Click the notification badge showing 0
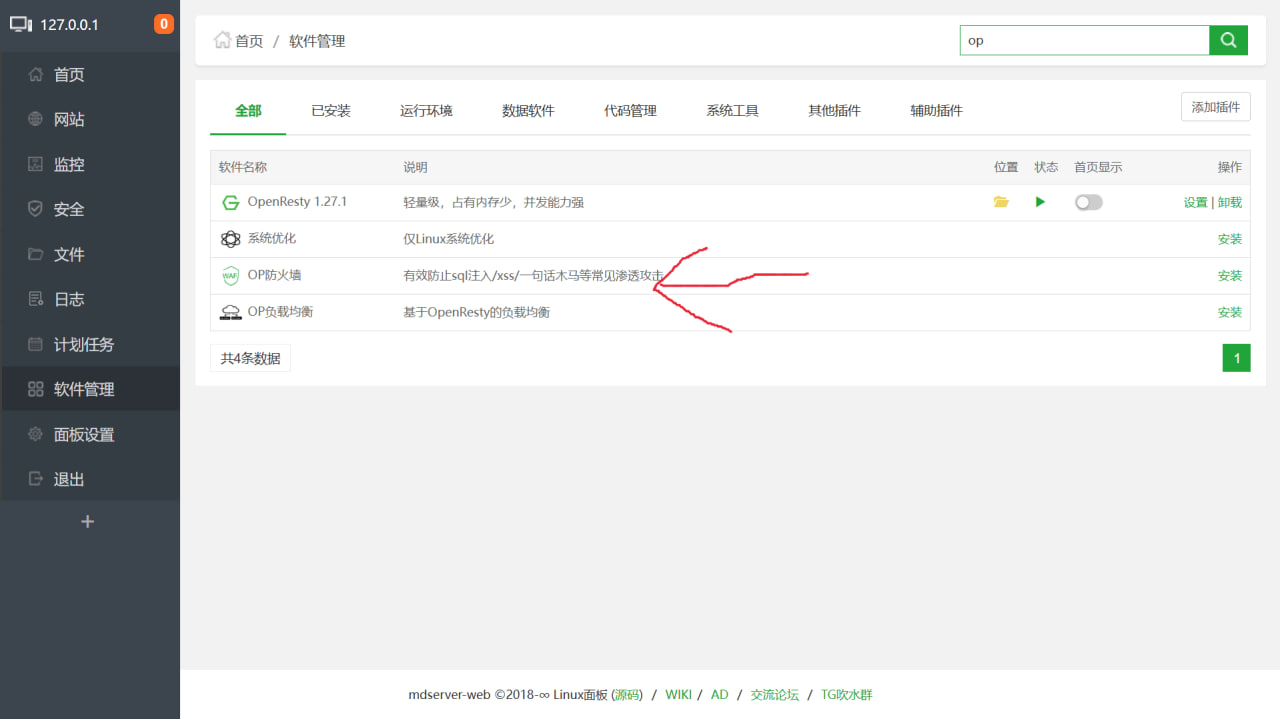Viewport: 1280px width, 719px height. tap(163, 22)
